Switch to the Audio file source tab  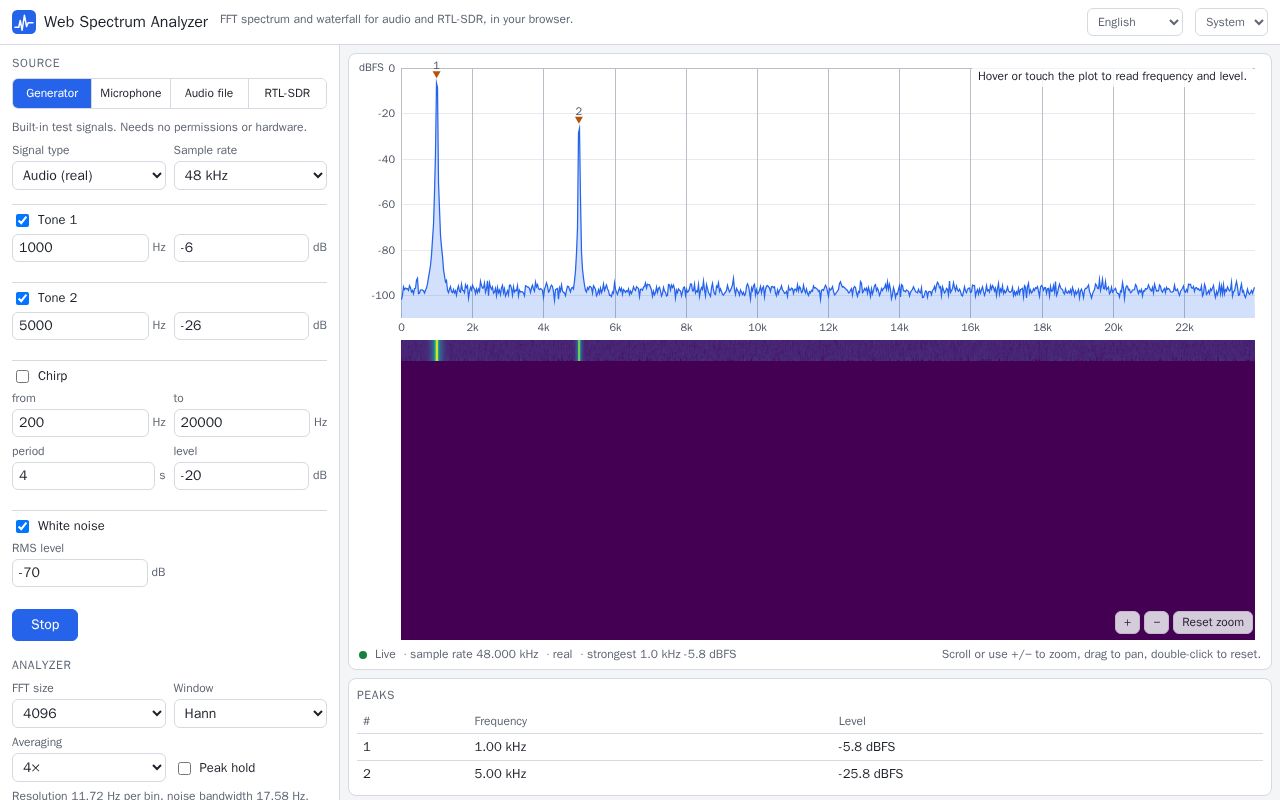[x=209, y=93]
